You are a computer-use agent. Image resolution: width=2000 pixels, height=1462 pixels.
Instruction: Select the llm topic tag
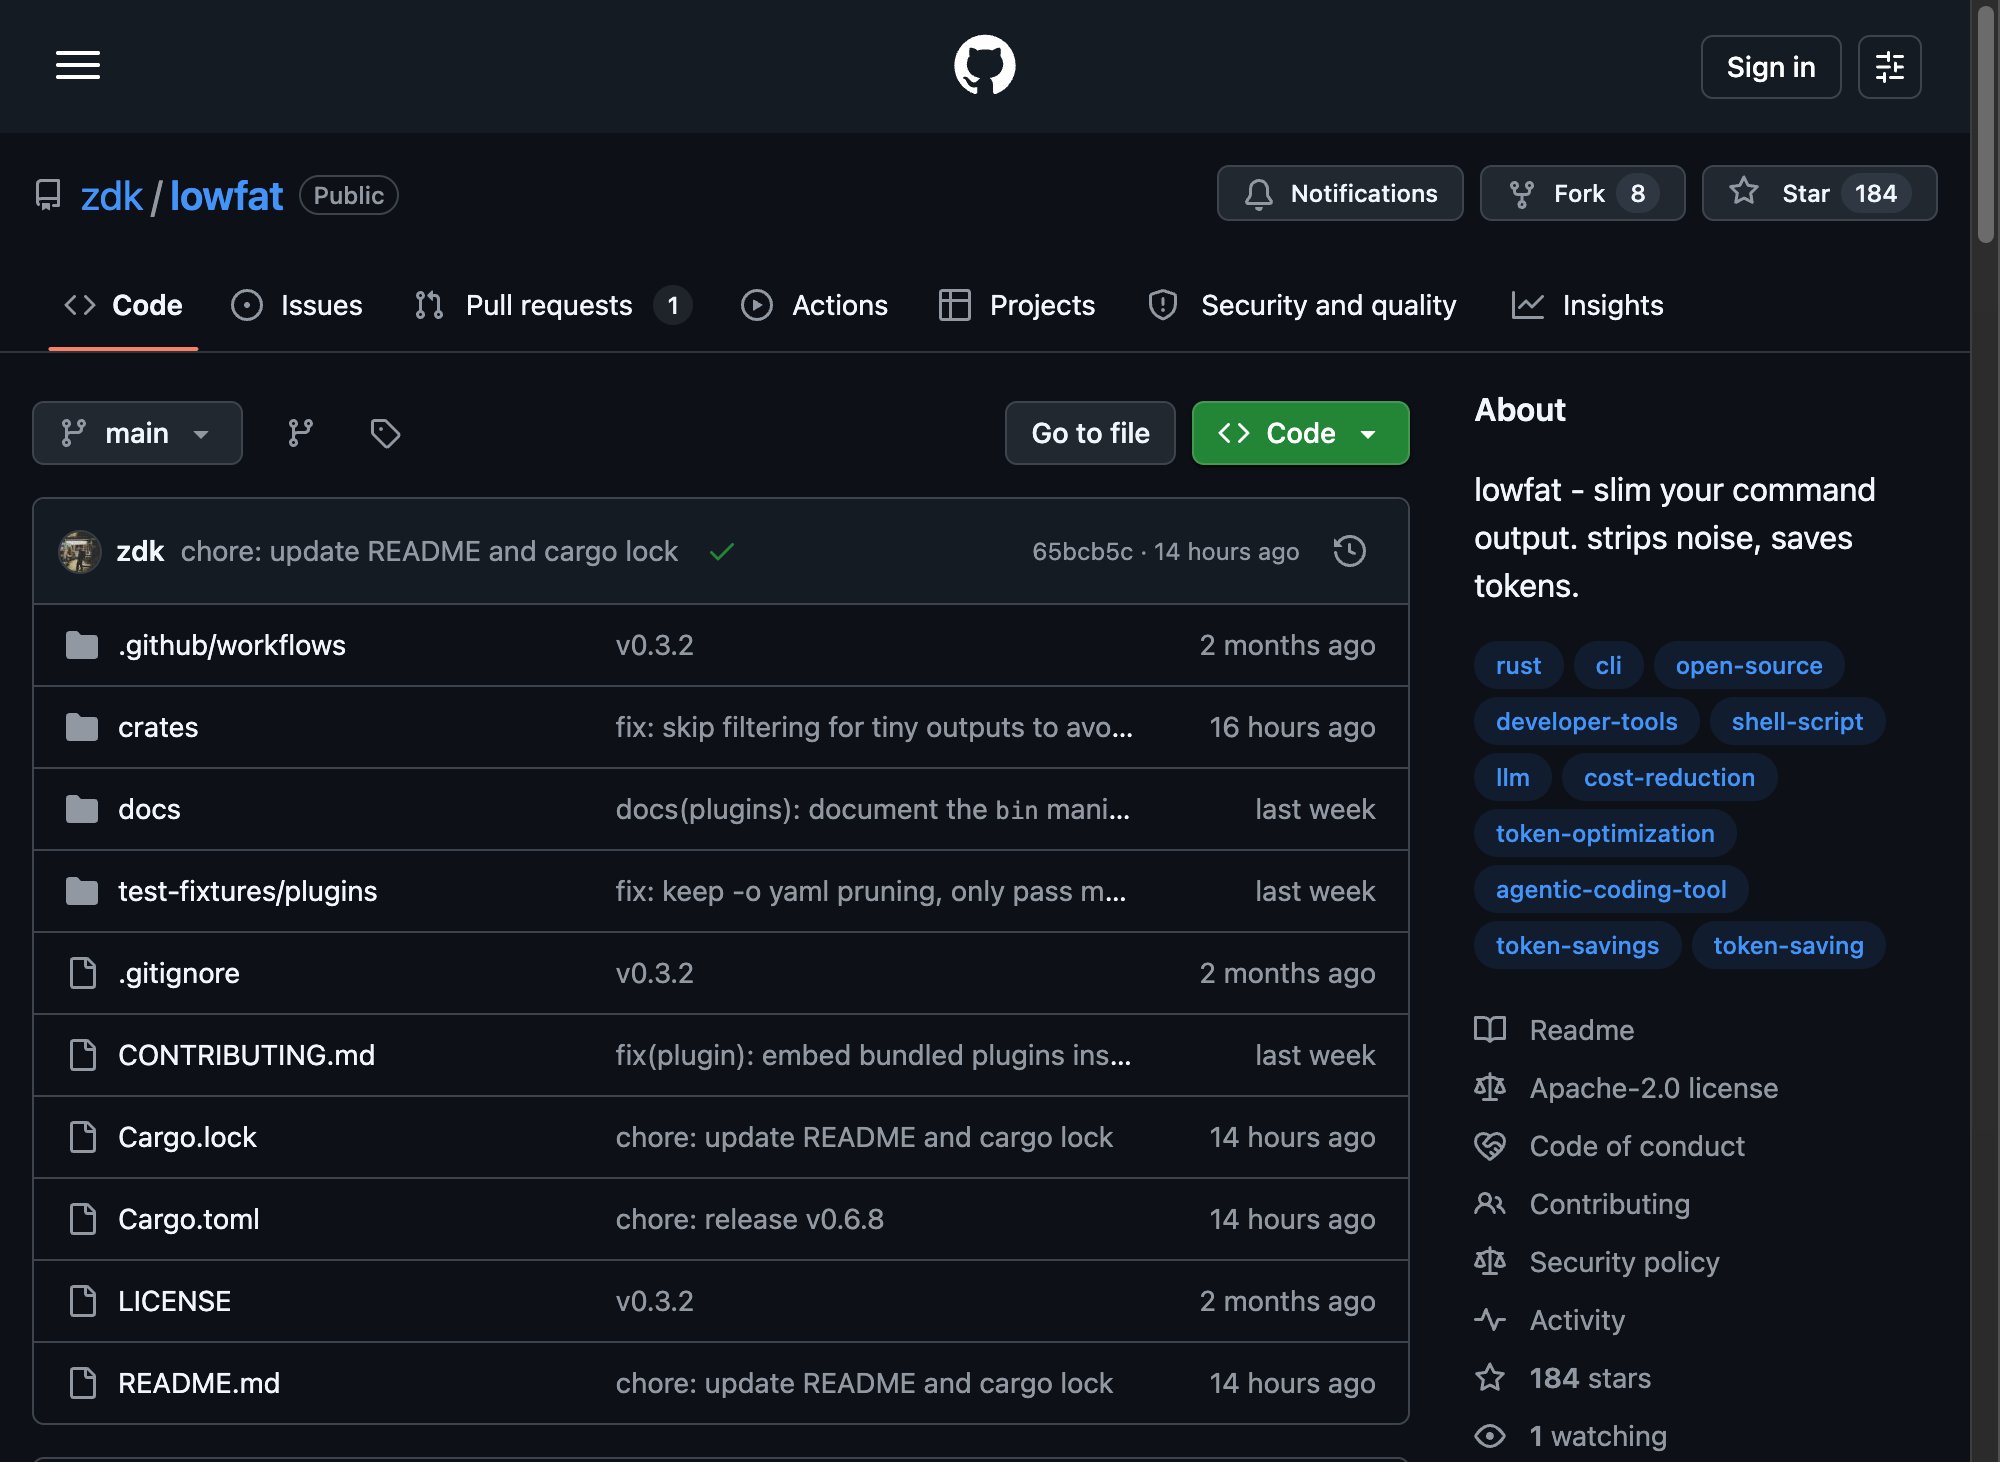(1512, 777)
